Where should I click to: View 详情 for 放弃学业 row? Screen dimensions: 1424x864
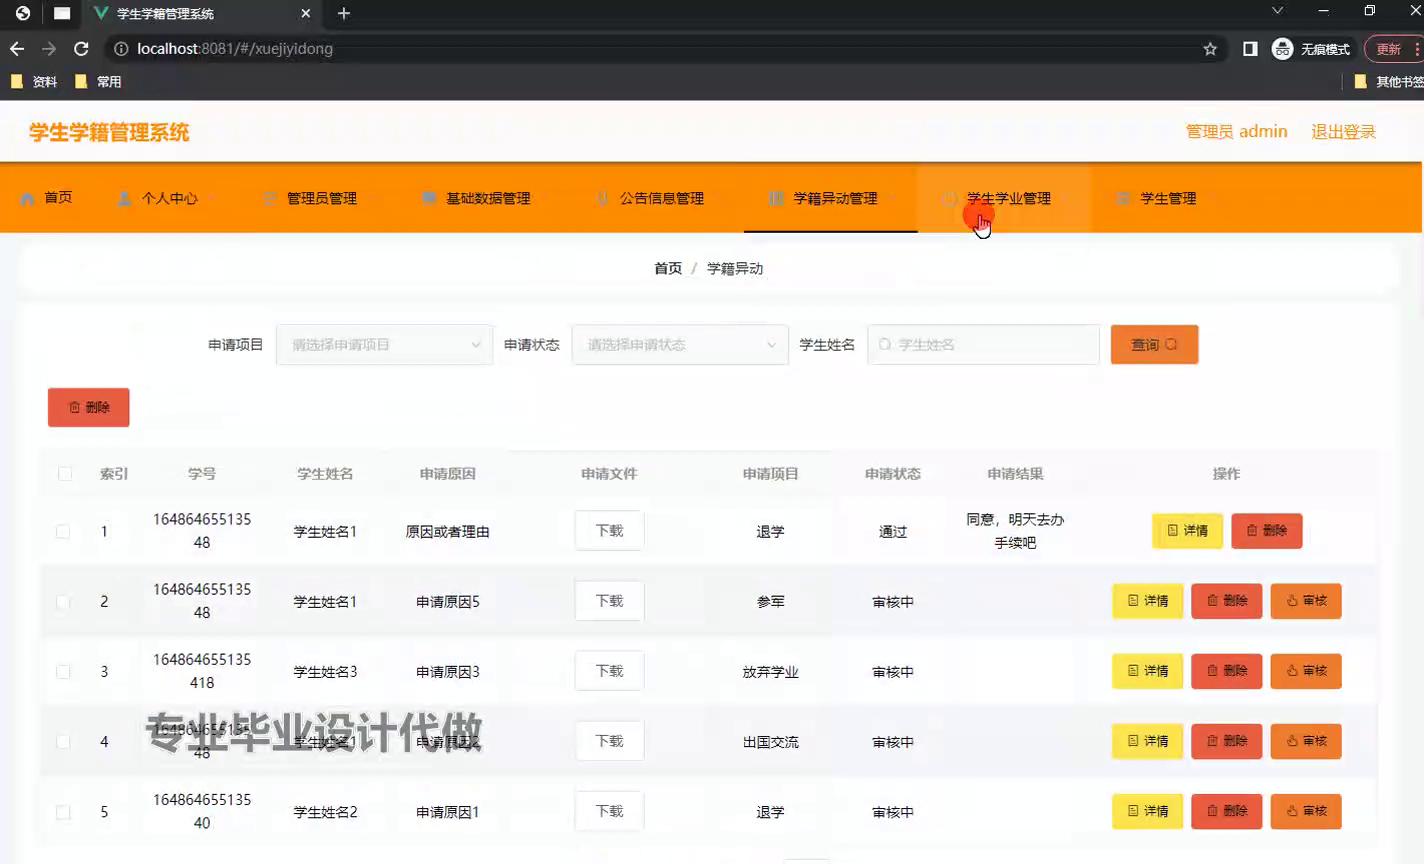(1148, 671)
